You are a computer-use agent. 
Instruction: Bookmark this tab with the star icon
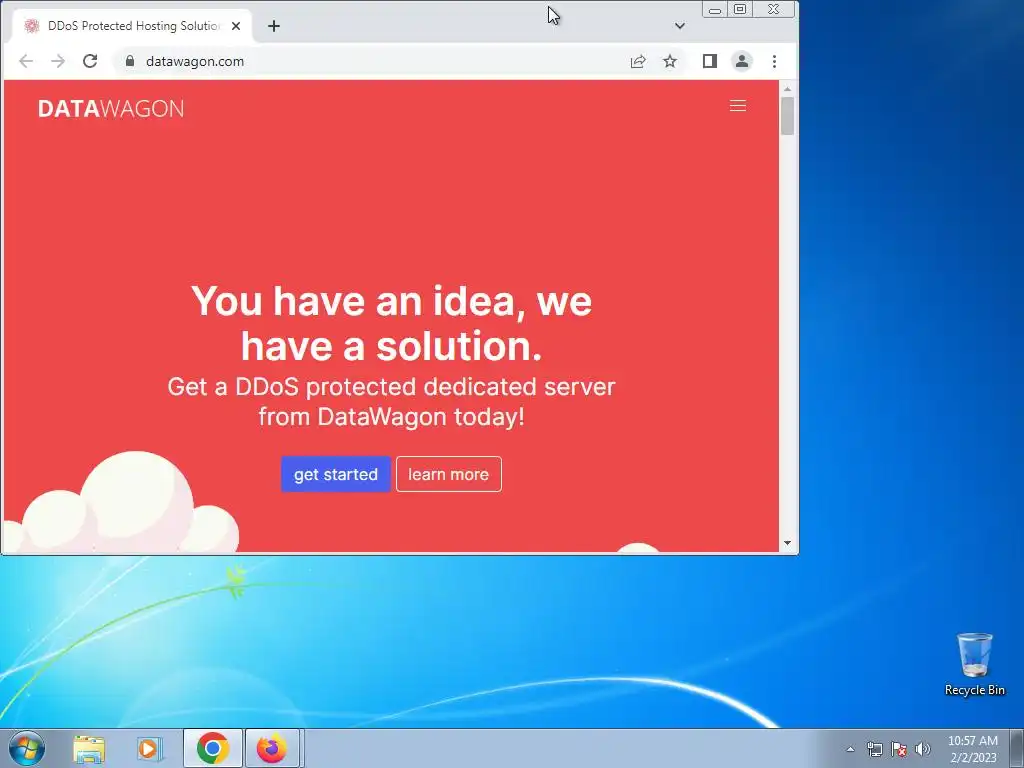pyautogui.click(x=670, y=61)
